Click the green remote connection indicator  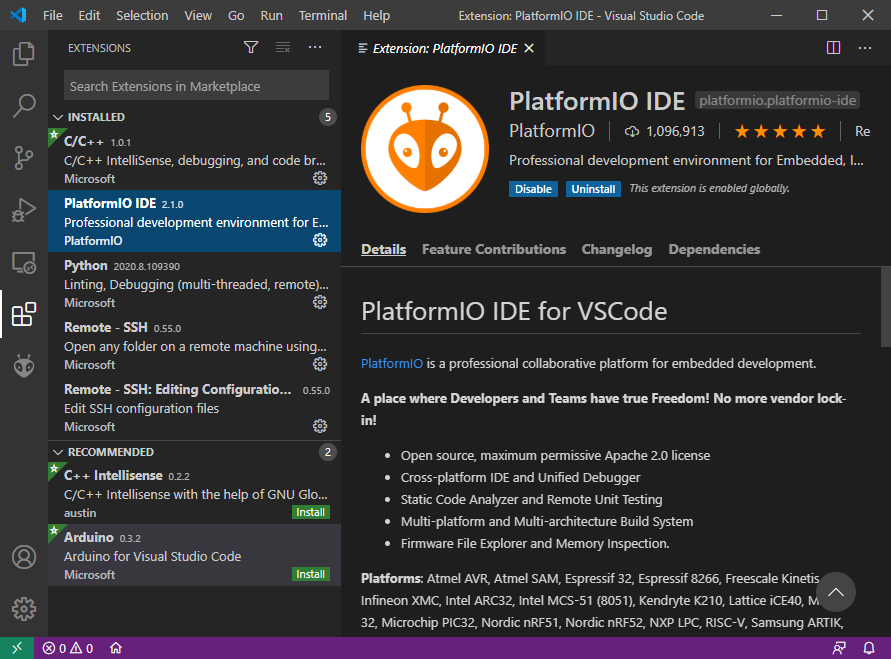(x=15, y=648)
